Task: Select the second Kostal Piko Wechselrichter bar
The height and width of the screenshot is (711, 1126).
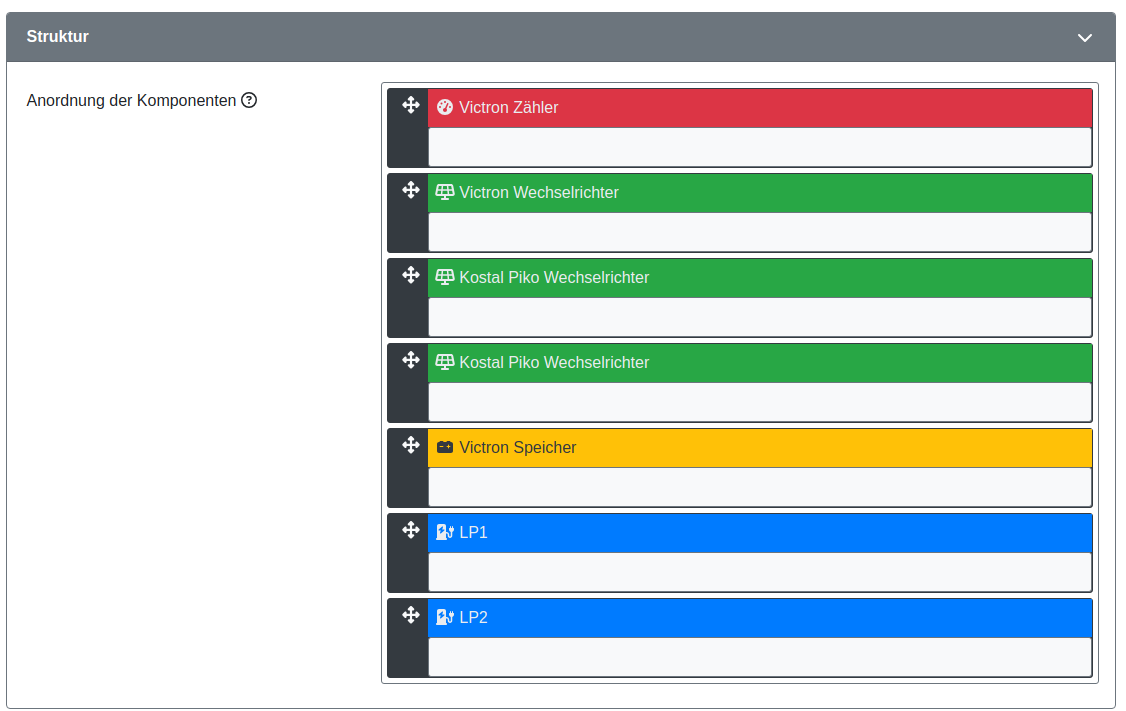Action: click(x=760, y=363)
